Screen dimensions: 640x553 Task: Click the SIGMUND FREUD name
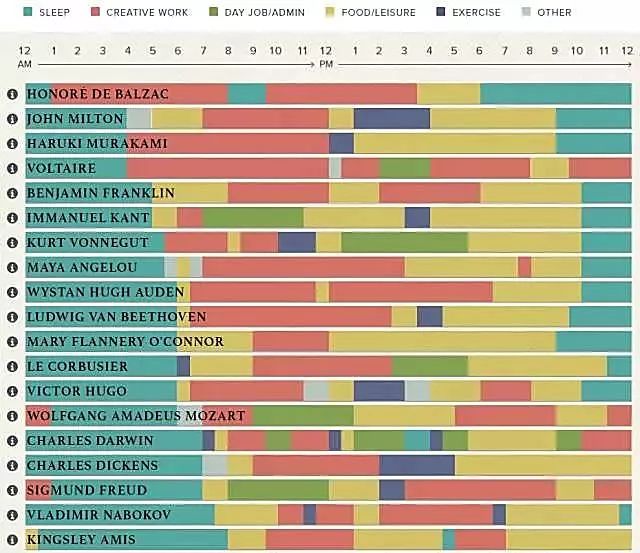pos(87,490)
